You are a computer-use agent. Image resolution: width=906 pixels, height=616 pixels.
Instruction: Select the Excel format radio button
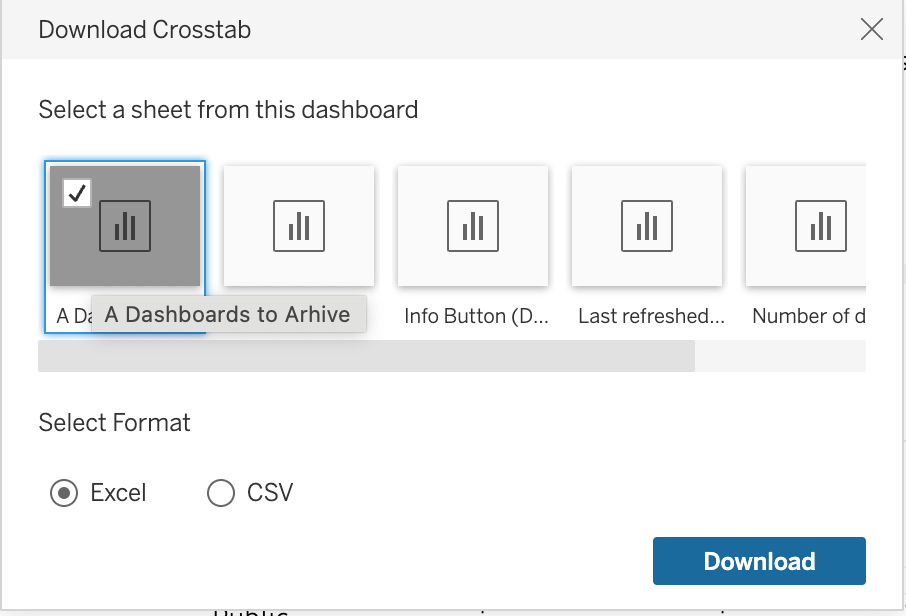coord(64,493)
